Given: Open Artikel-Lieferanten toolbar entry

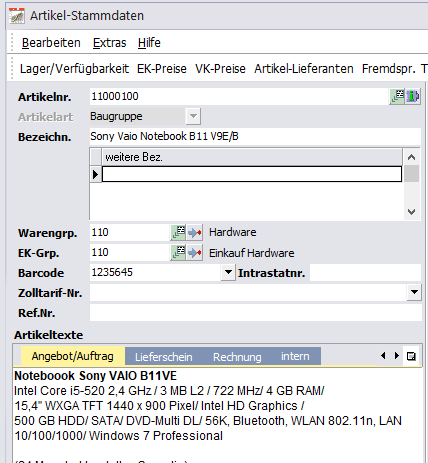Looking at the screenshot, I should pos(304,69).
